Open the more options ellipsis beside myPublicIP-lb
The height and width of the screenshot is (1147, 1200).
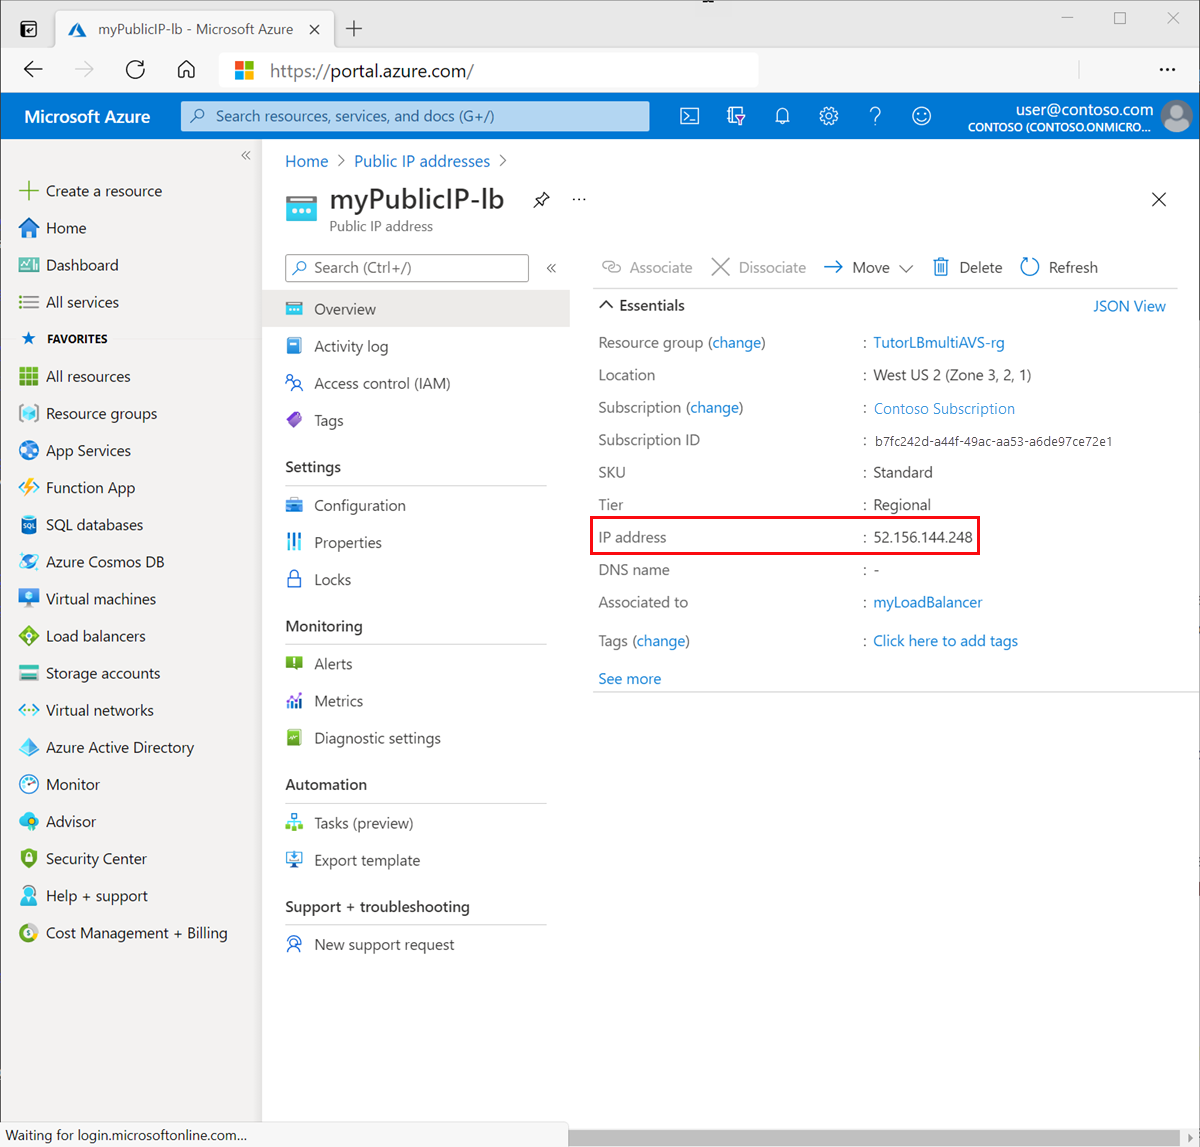click(x=579, y=199)
